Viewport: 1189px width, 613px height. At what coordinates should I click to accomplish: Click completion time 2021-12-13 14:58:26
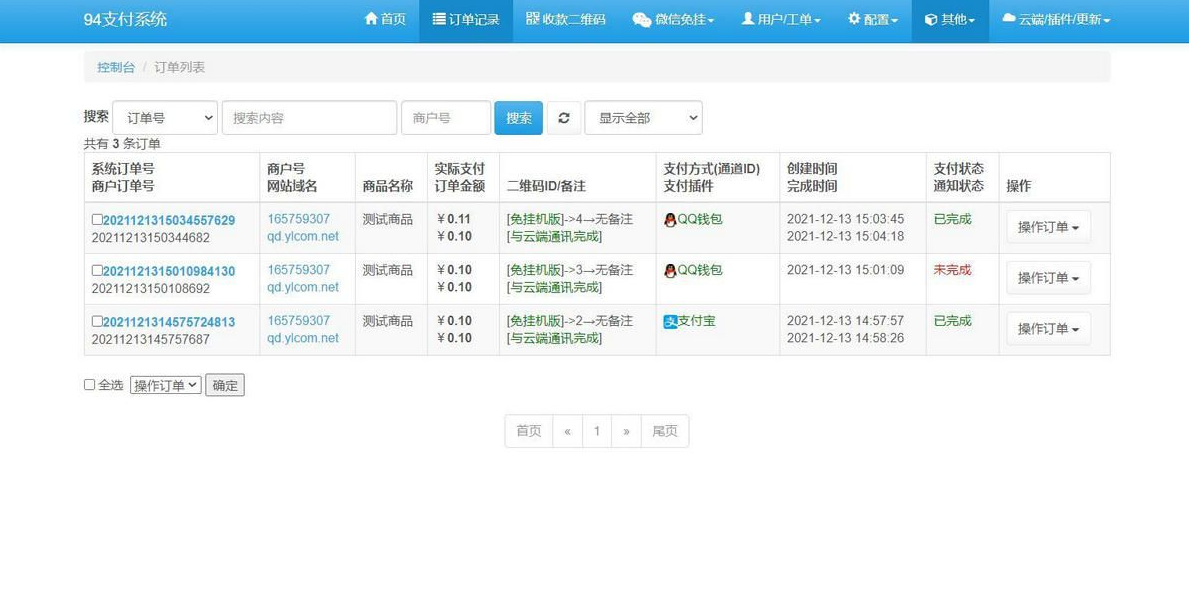tap(845, 338)
